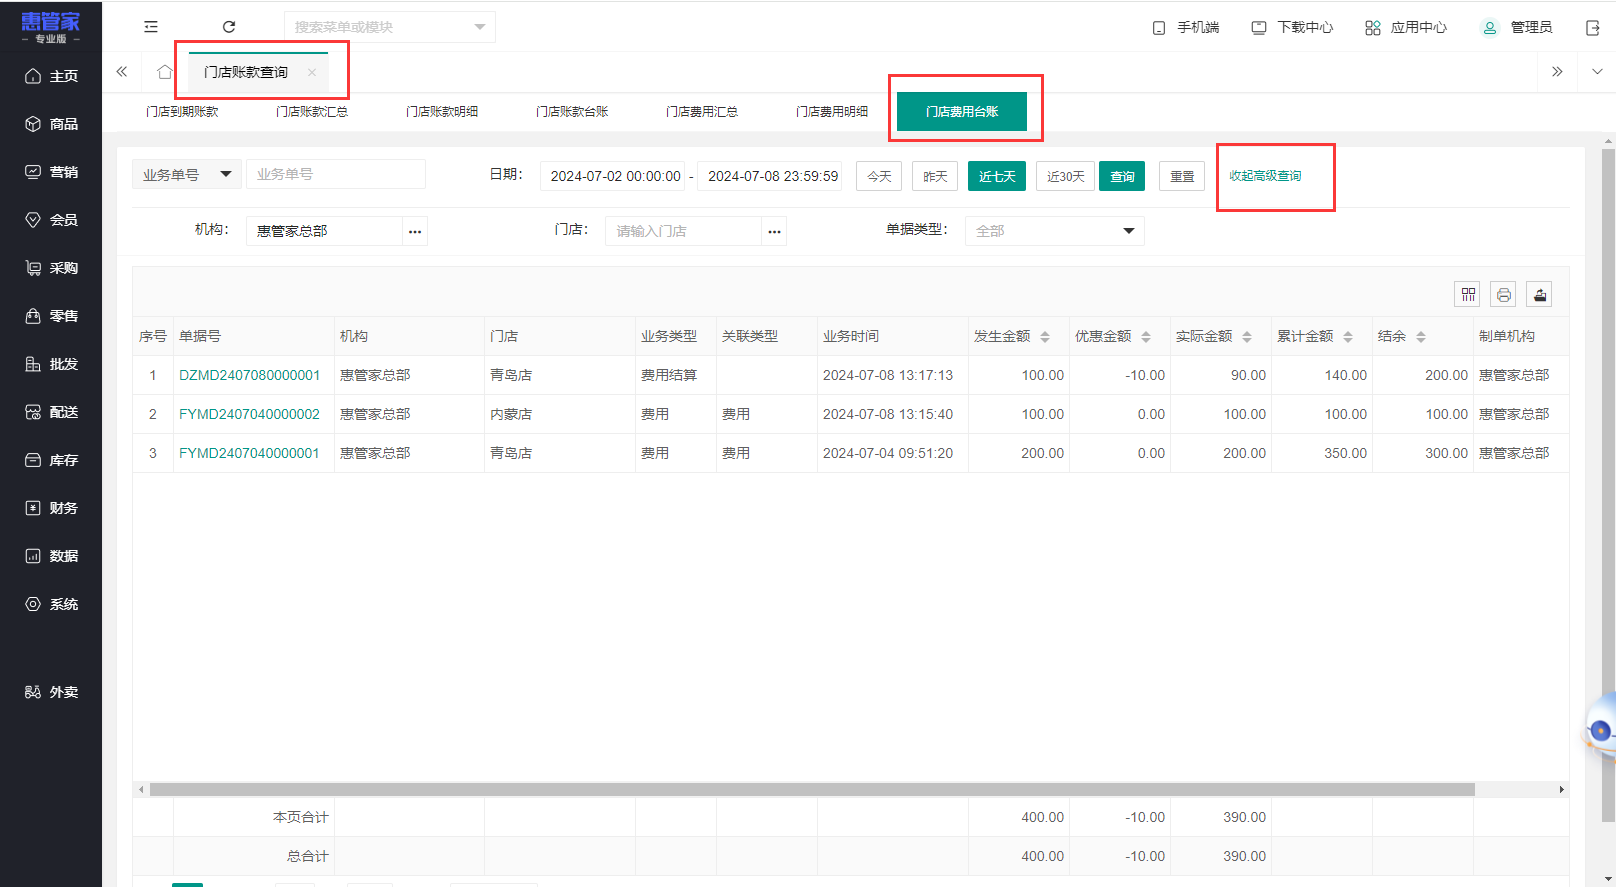Open column settings grid icon
Viewport: 1616px width, 887px height.
tap(1468, 294)
